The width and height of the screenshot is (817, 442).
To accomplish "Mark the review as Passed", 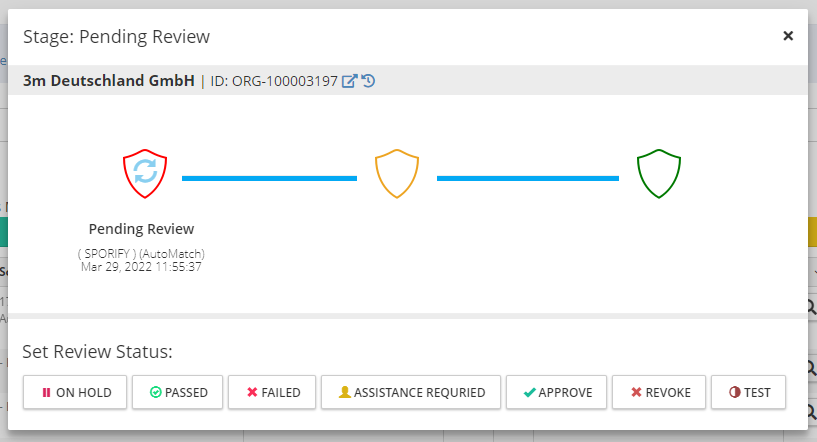I will (178, 392).
